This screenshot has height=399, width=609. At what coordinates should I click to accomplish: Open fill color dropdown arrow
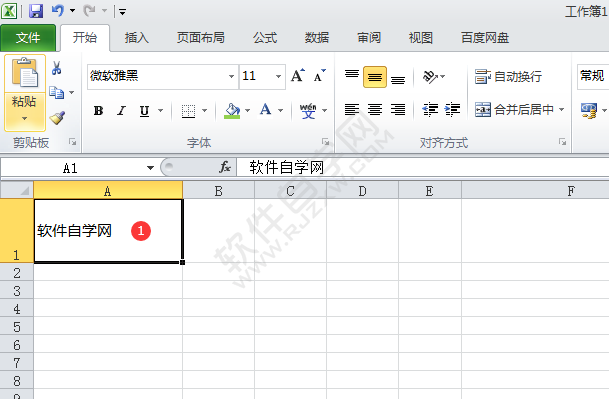pos(247,111)
